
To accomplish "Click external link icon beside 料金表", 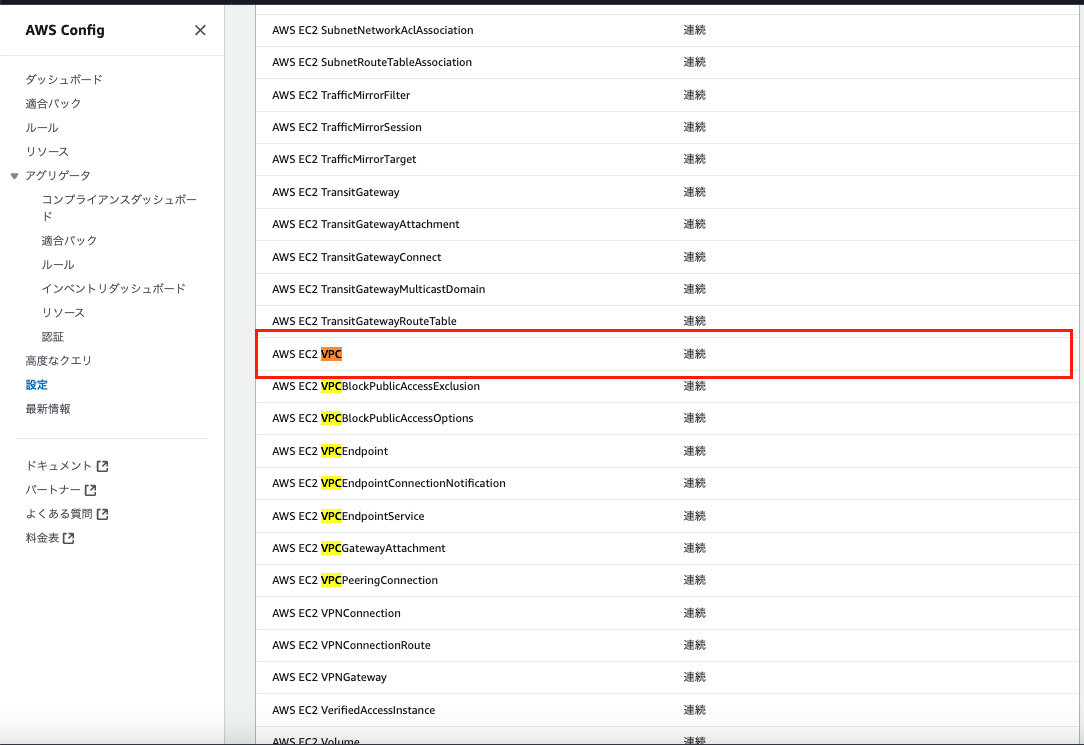I will coord(69,538).
